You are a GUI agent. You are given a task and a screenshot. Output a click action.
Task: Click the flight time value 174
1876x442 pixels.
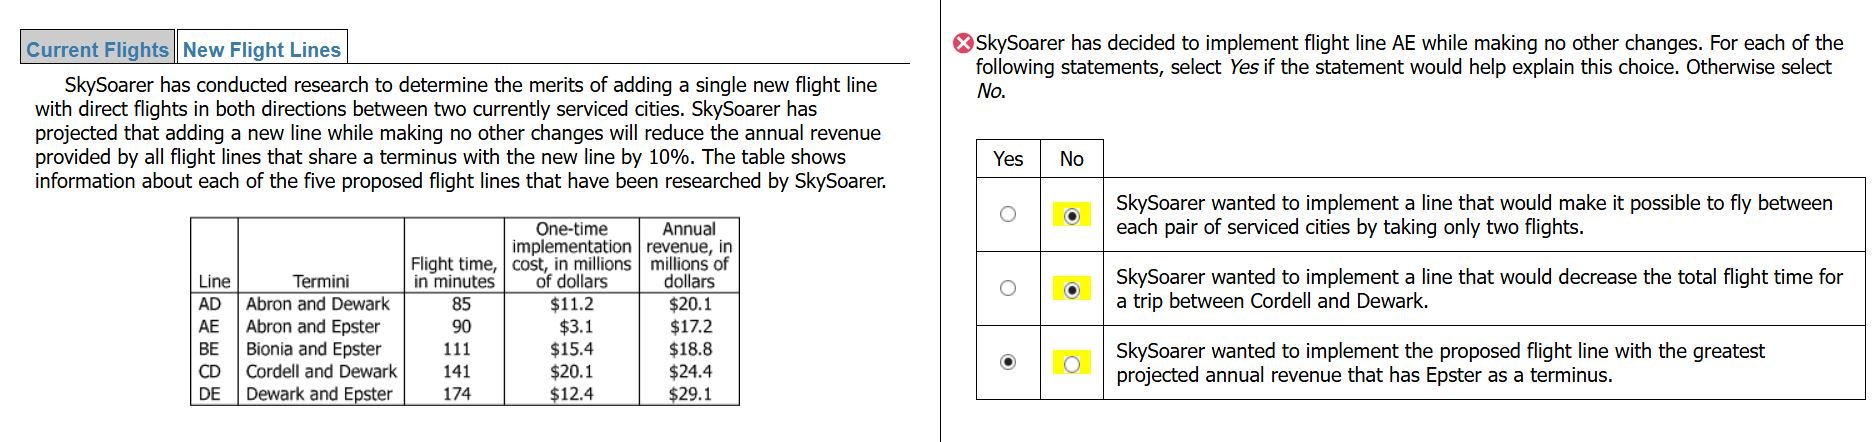tap(456, 393)
